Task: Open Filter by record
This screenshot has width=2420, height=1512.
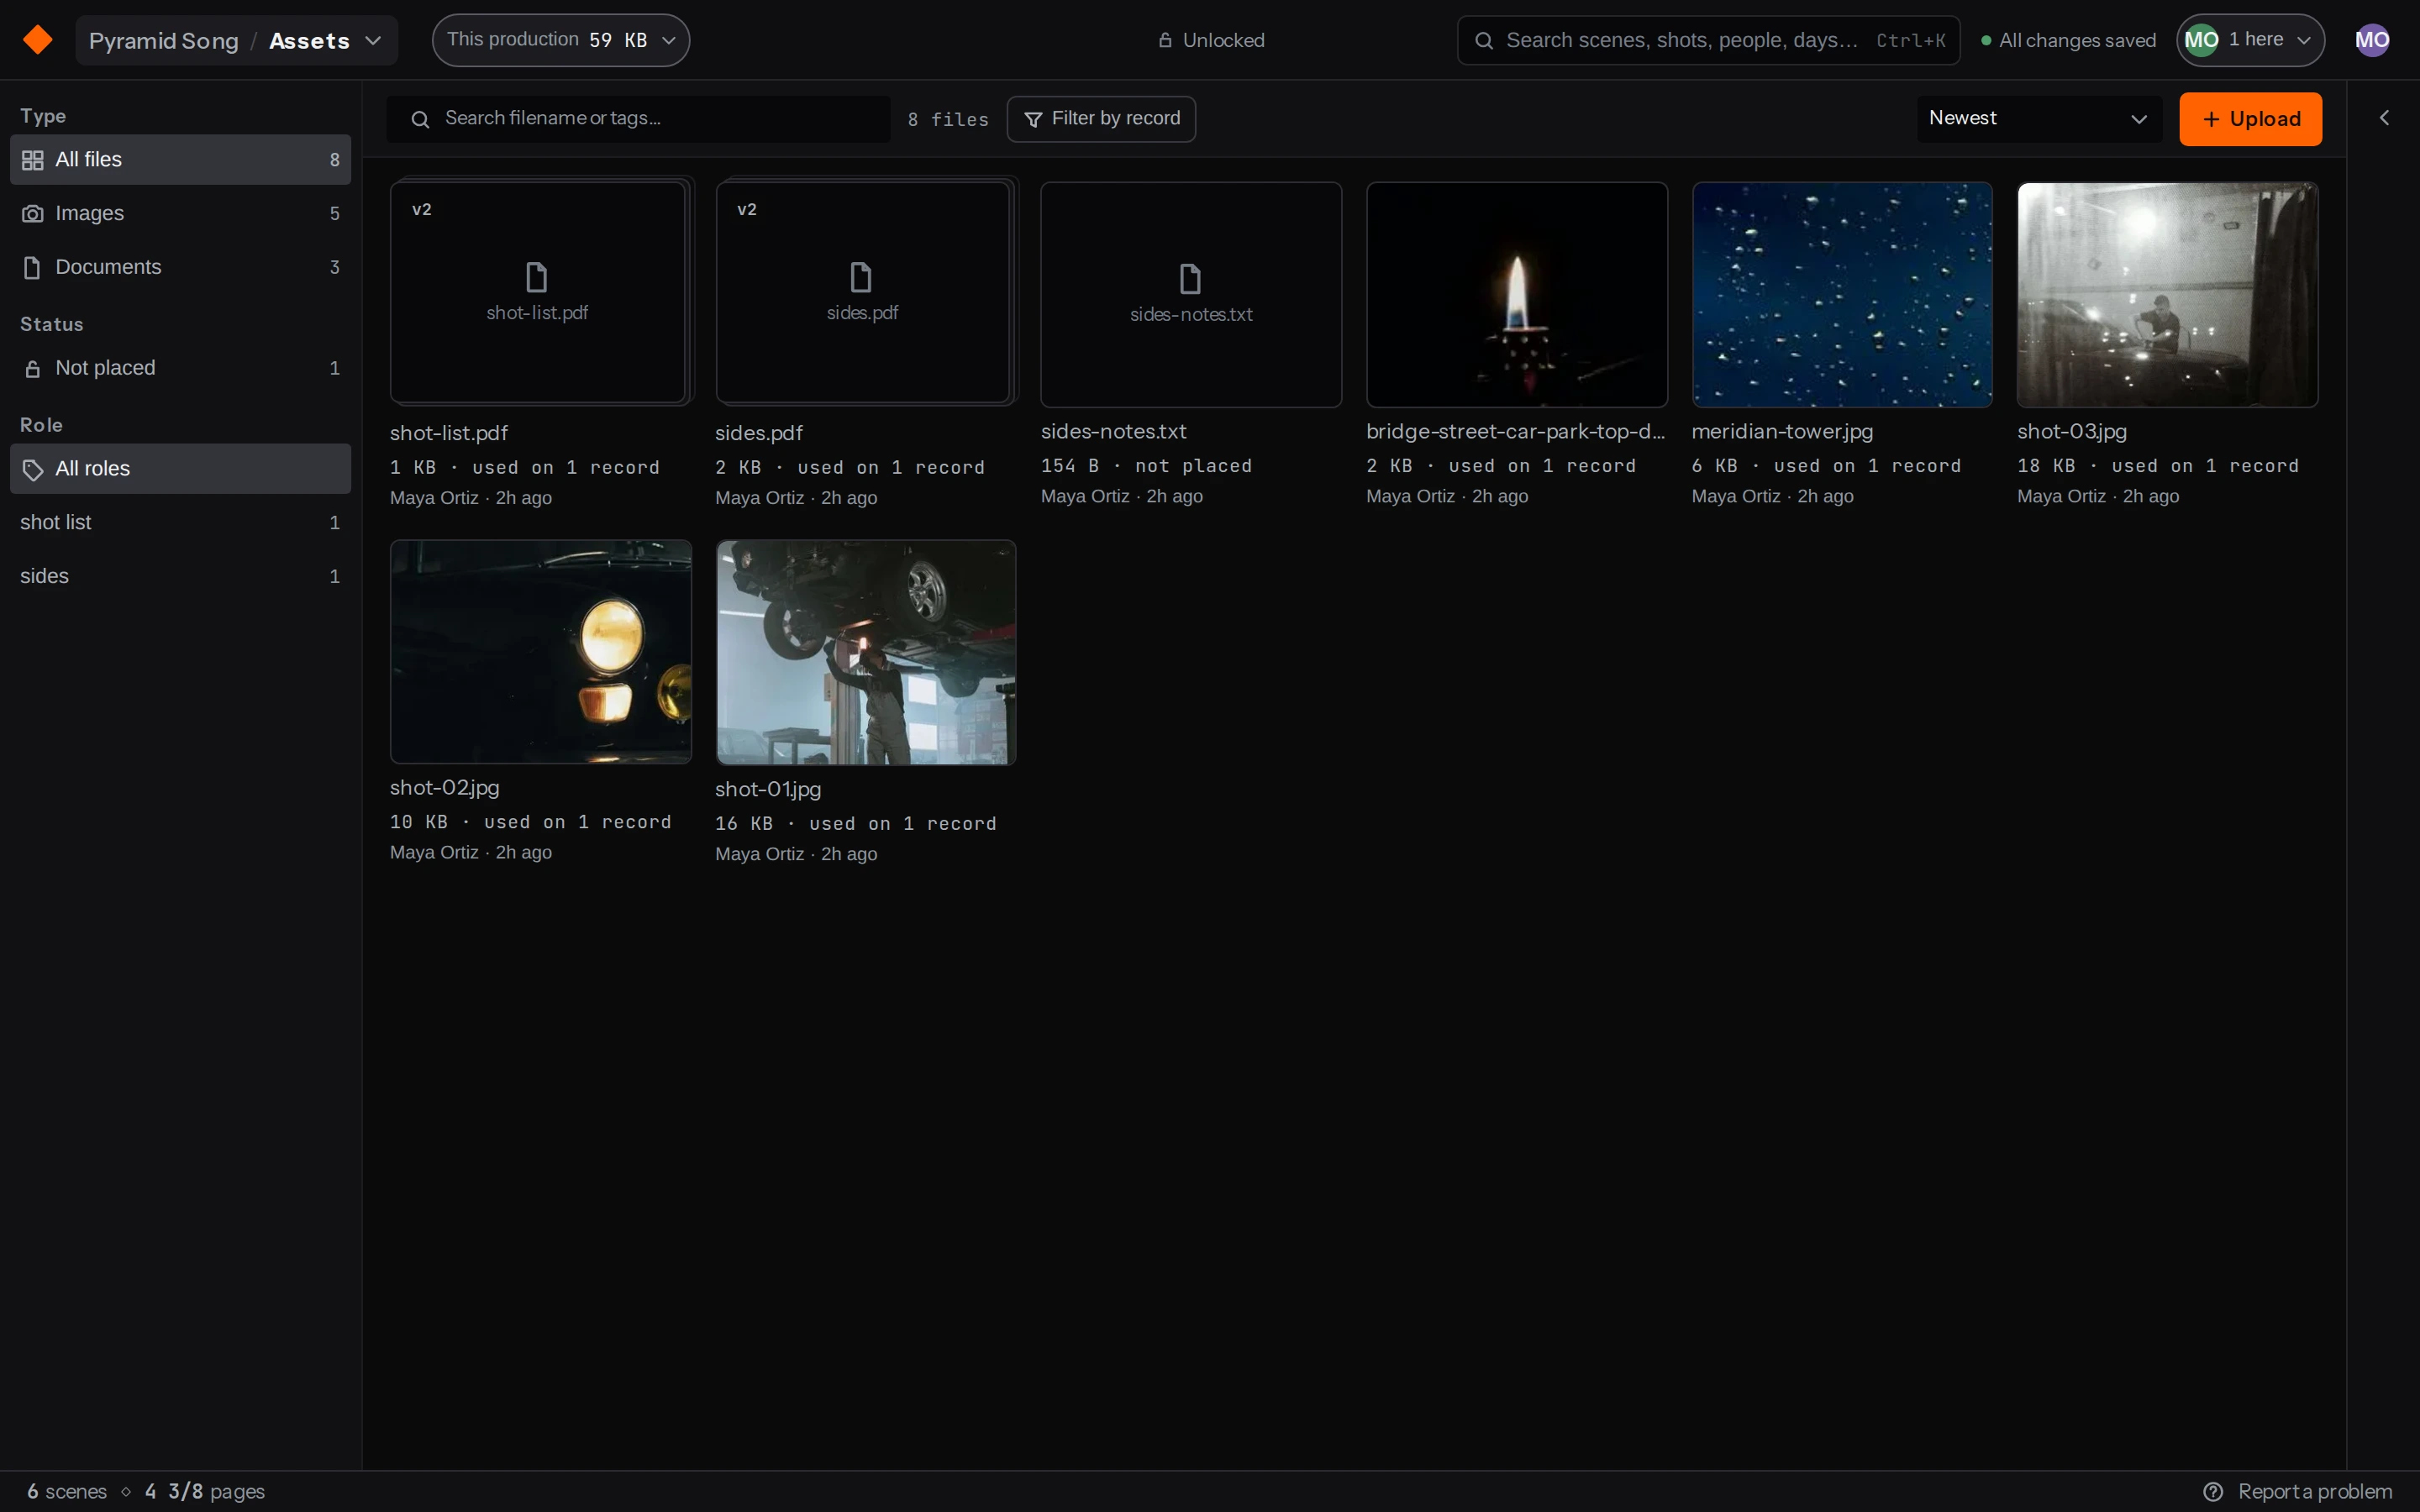Action: [1101, 119]
